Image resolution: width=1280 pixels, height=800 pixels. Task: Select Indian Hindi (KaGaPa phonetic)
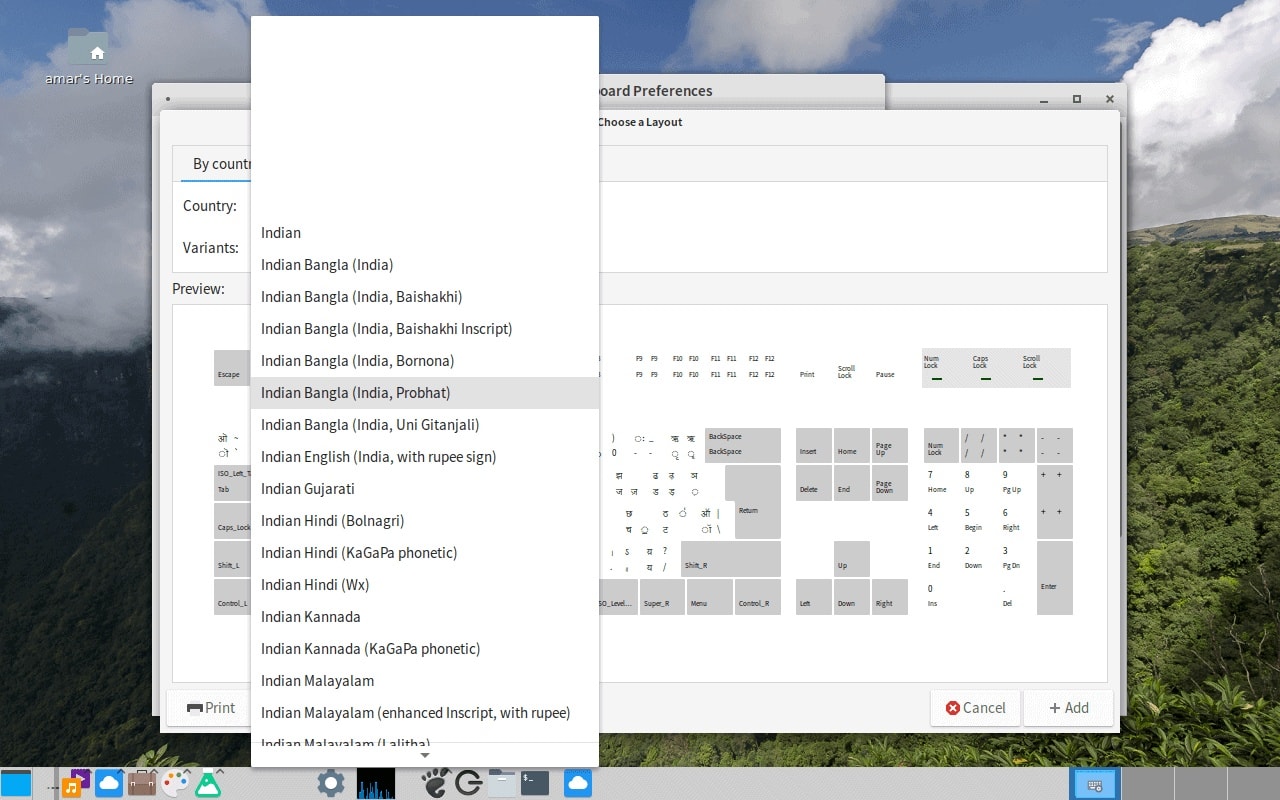[425, 553]
